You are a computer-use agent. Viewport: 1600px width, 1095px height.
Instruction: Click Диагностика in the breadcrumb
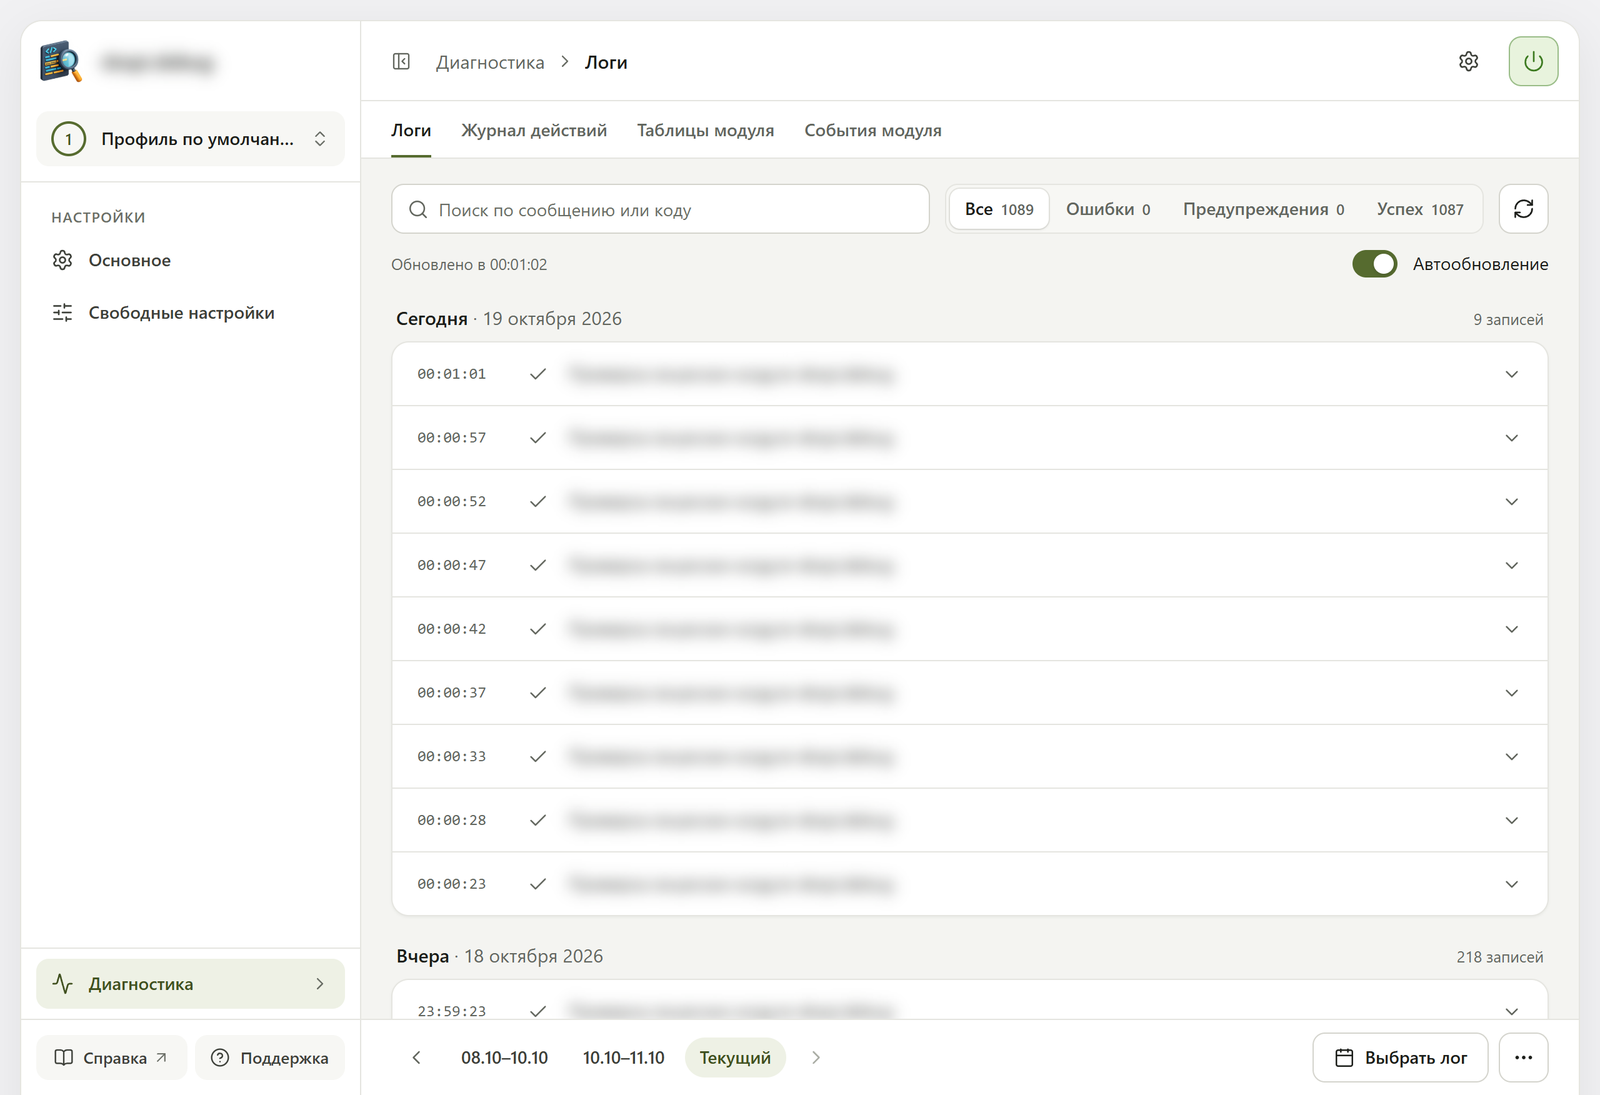[490, 62]
